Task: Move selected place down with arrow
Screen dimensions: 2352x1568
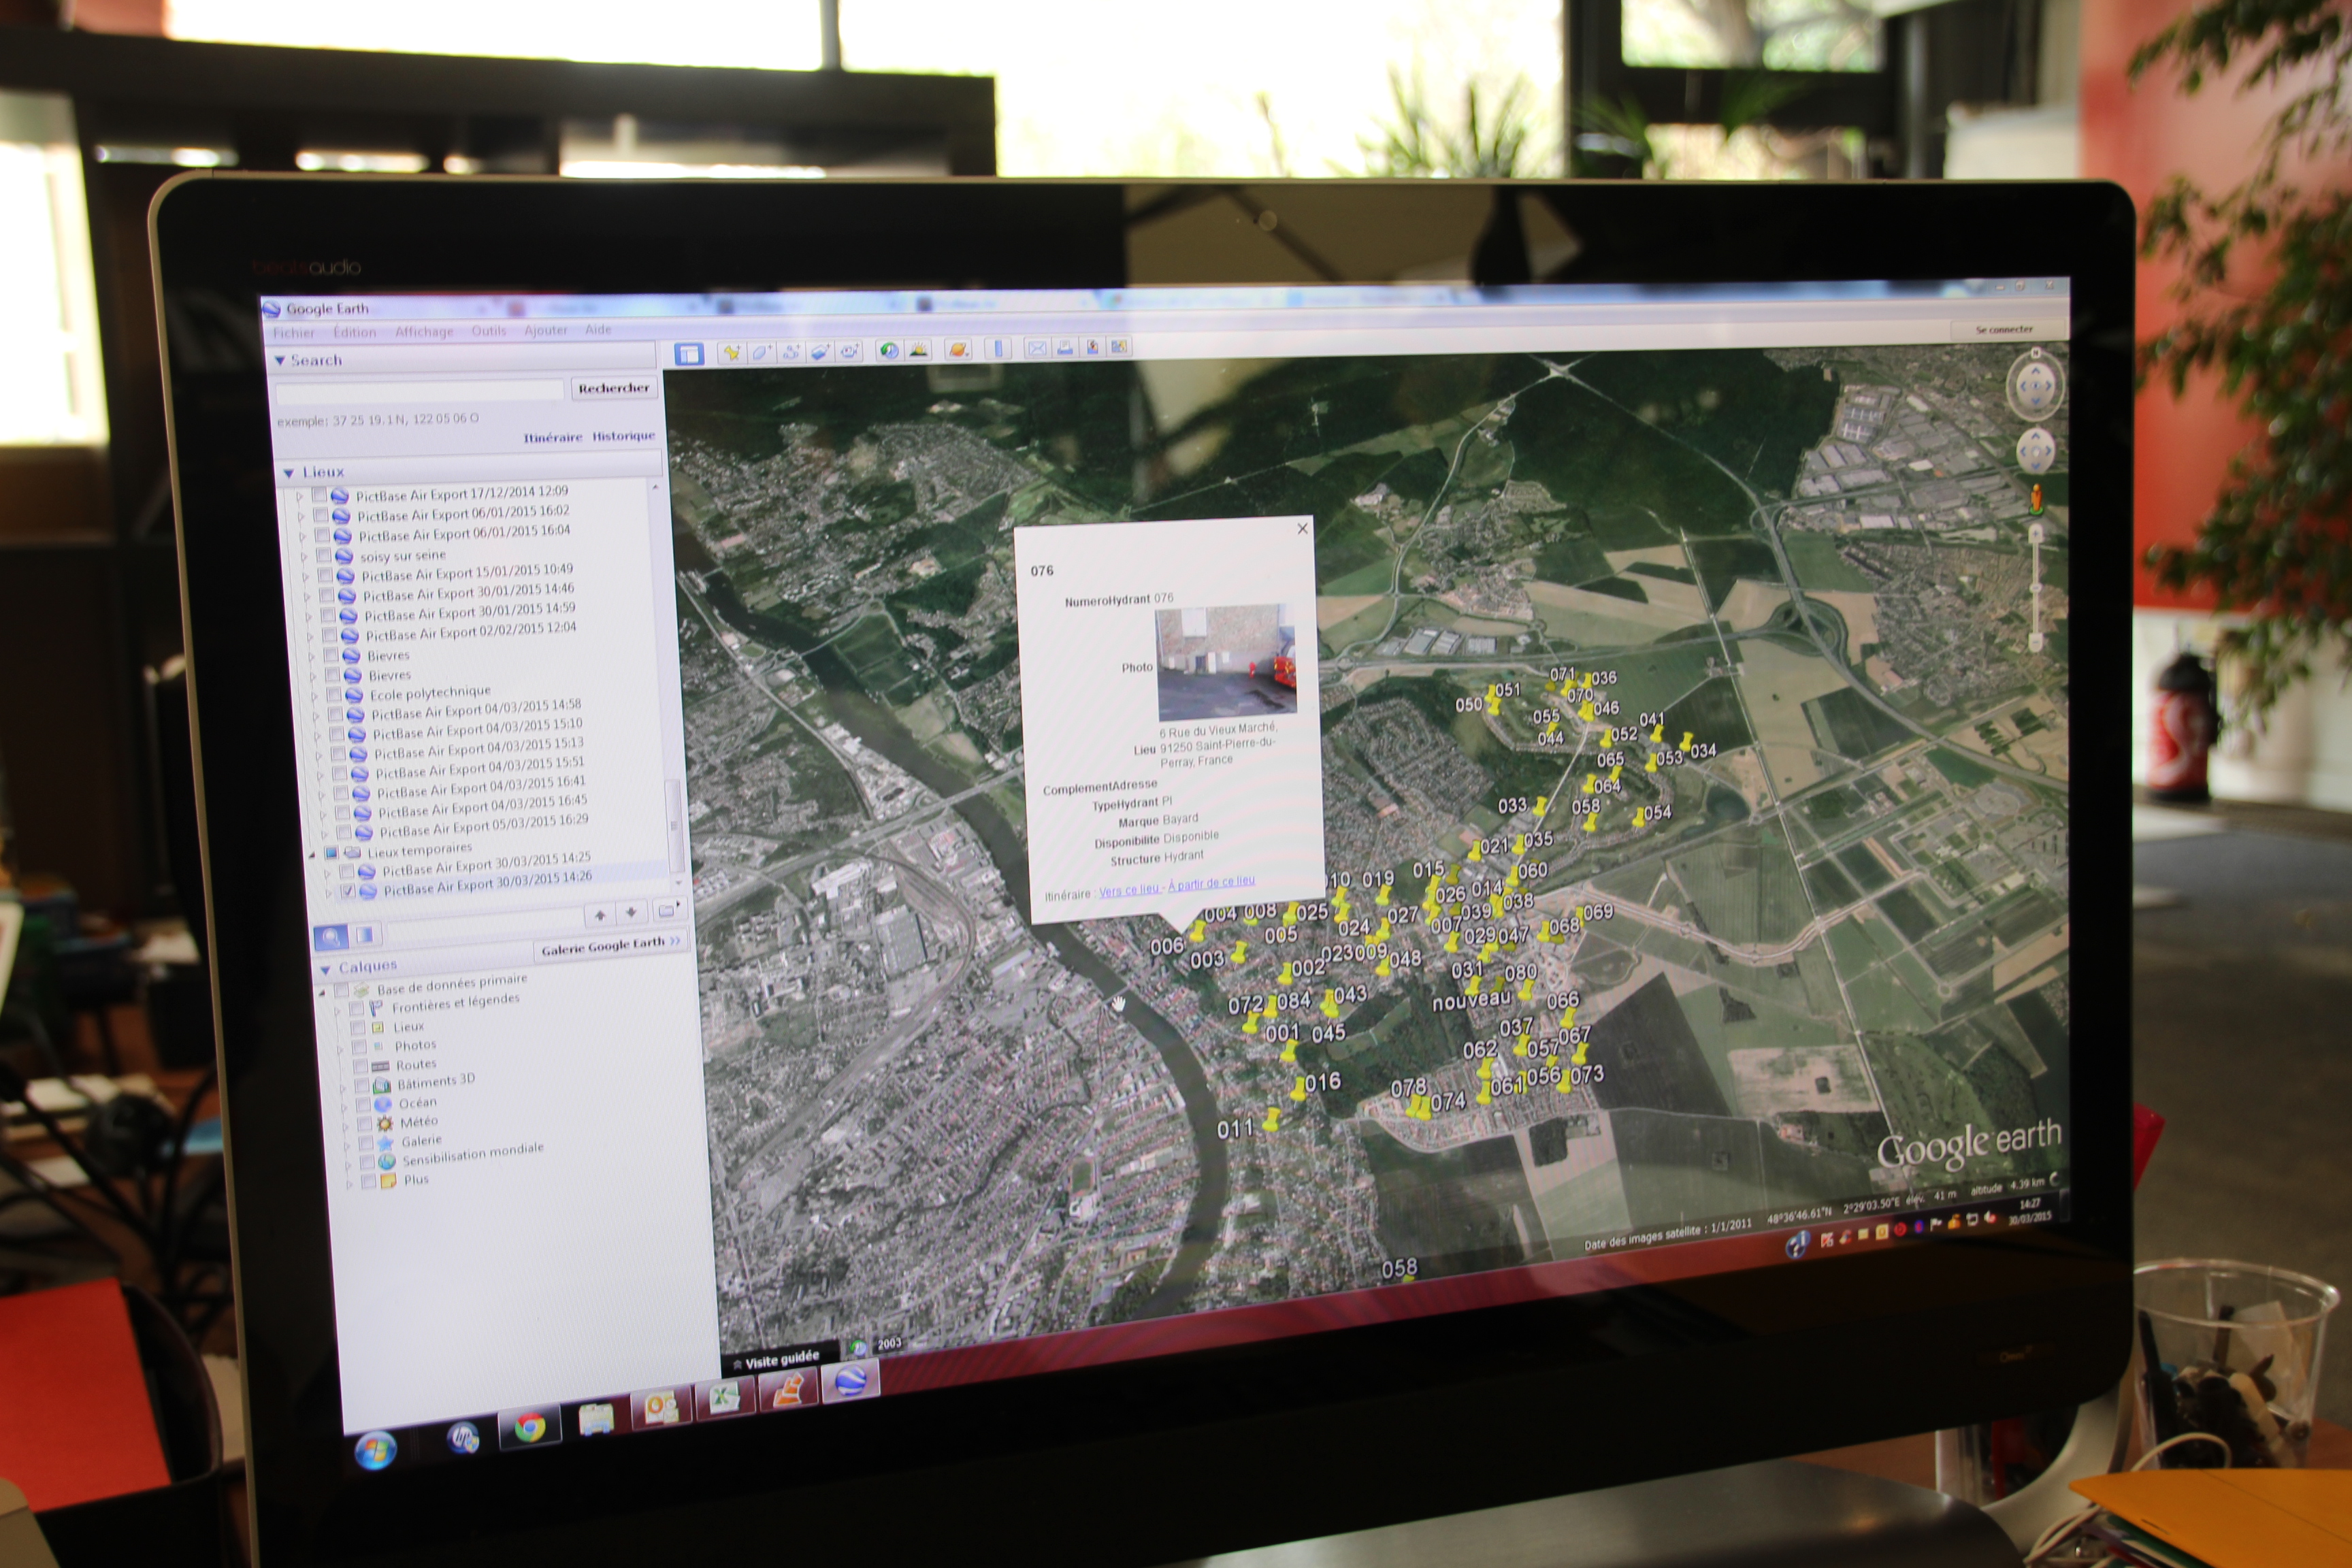Action: [x=631, y=913]
